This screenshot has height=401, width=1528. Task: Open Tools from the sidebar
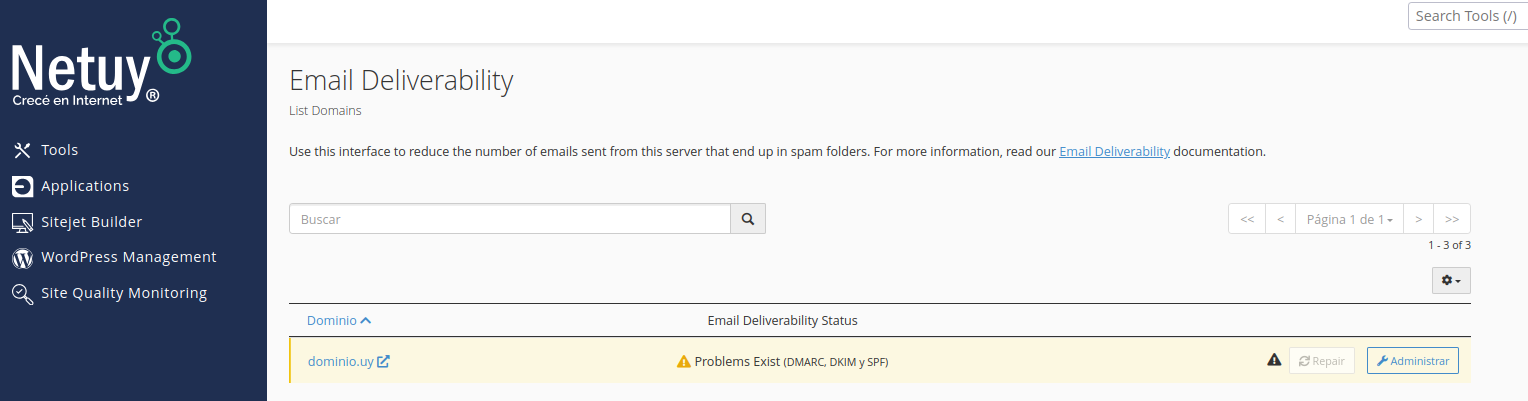(59, 150)
